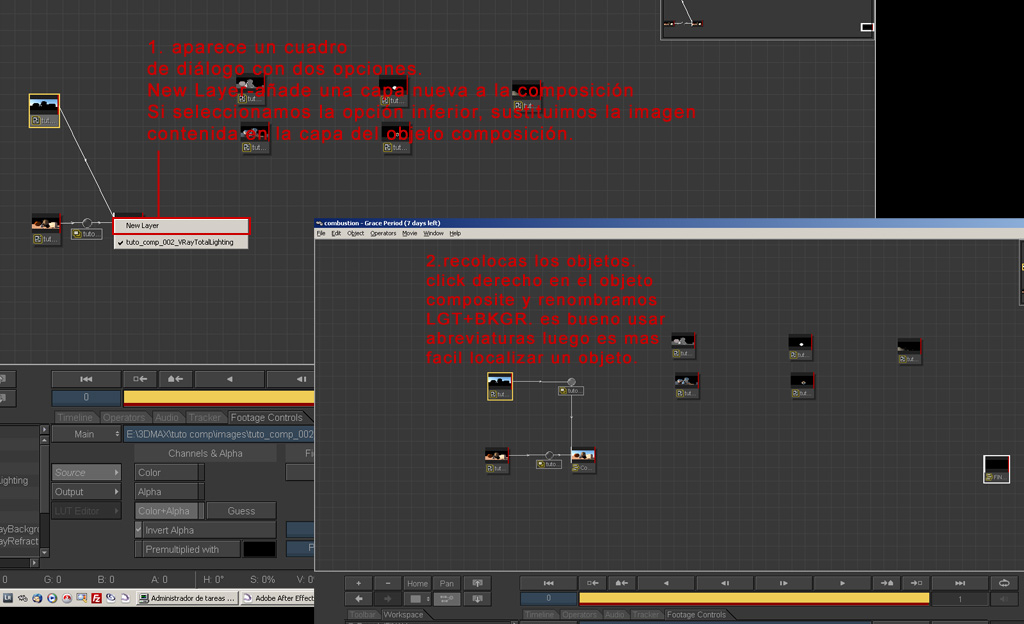Activate the Pan button
The image size is (1024, 624).
tap(447, 583)
